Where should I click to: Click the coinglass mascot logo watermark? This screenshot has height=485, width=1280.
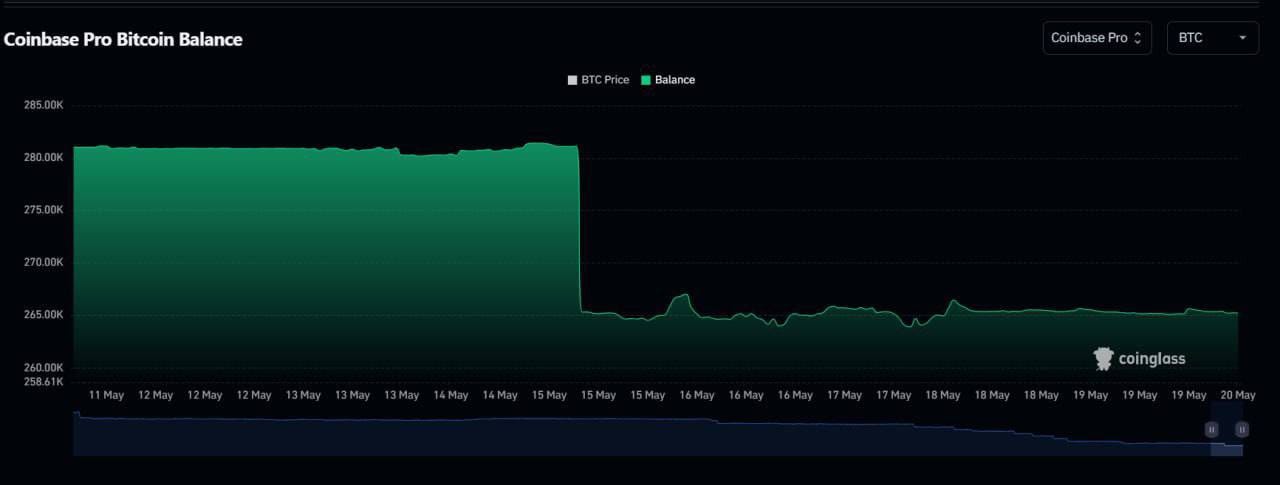pos(1104,359)
